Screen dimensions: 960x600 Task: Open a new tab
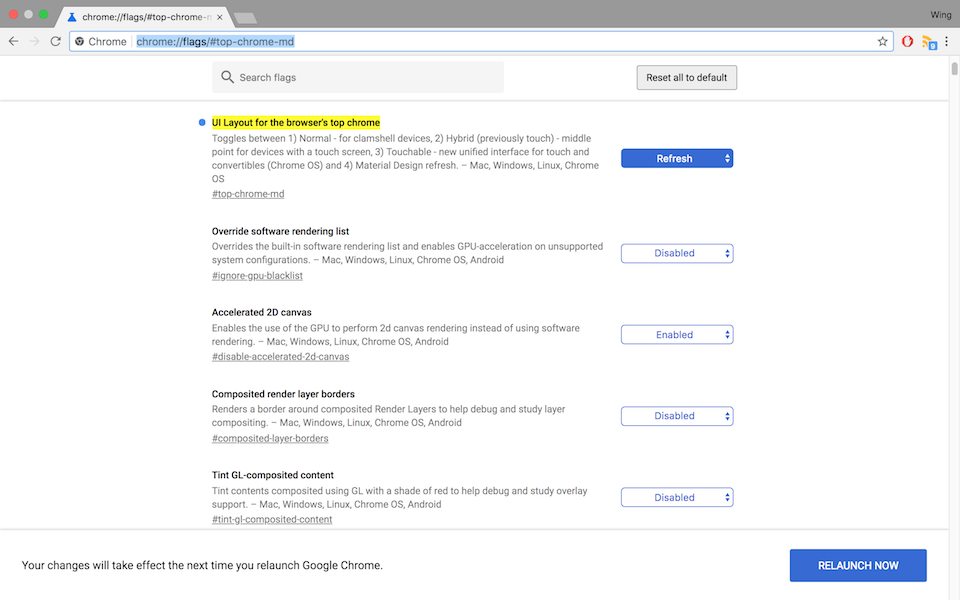click(245, 18)
